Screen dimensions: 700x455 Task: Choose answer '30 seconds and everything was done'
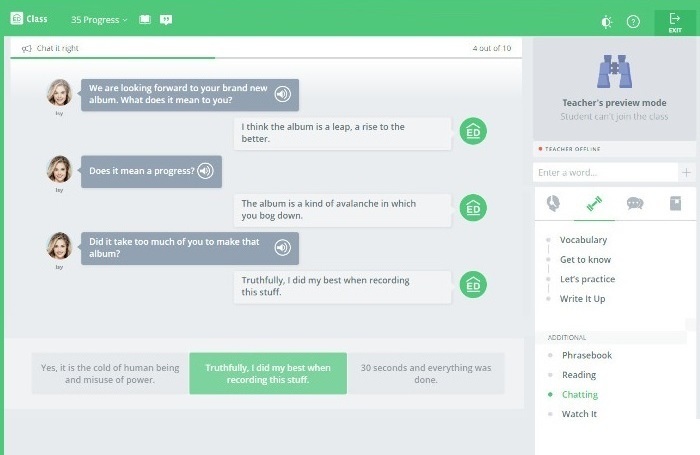pyautogui.click(x=426, y=373)
